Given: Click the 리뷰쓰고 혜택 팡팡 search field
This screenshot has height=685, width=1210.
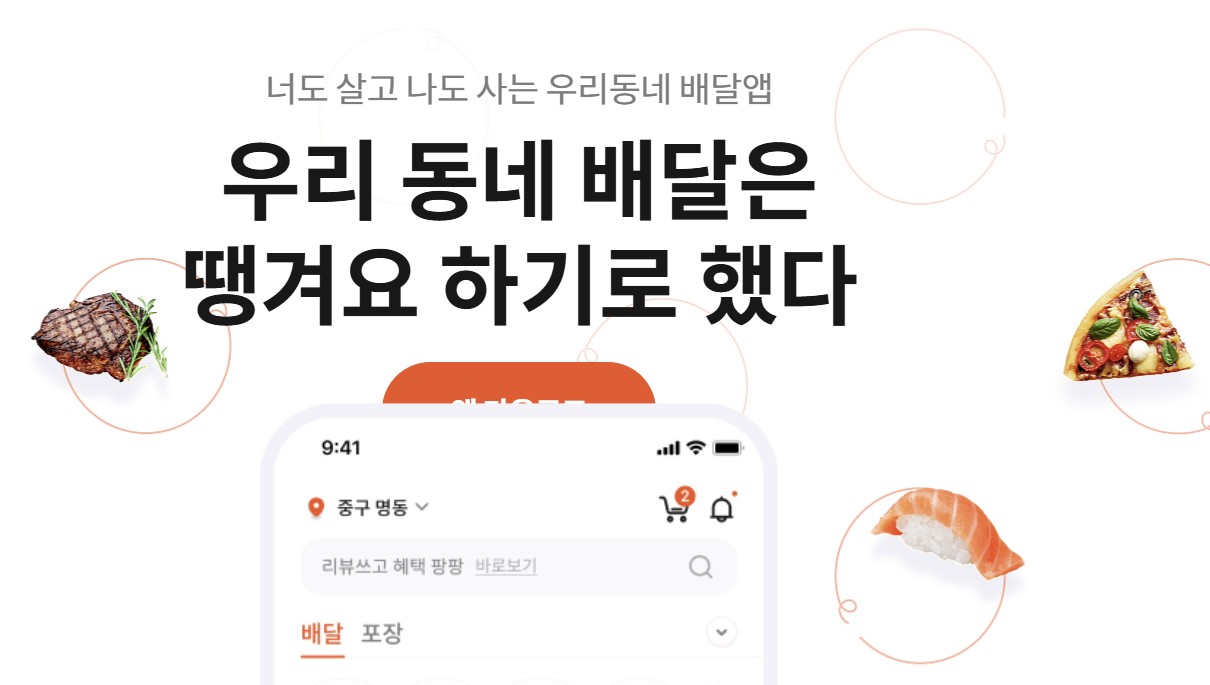Looking at the screenshot, I should [x=519, y=567].
